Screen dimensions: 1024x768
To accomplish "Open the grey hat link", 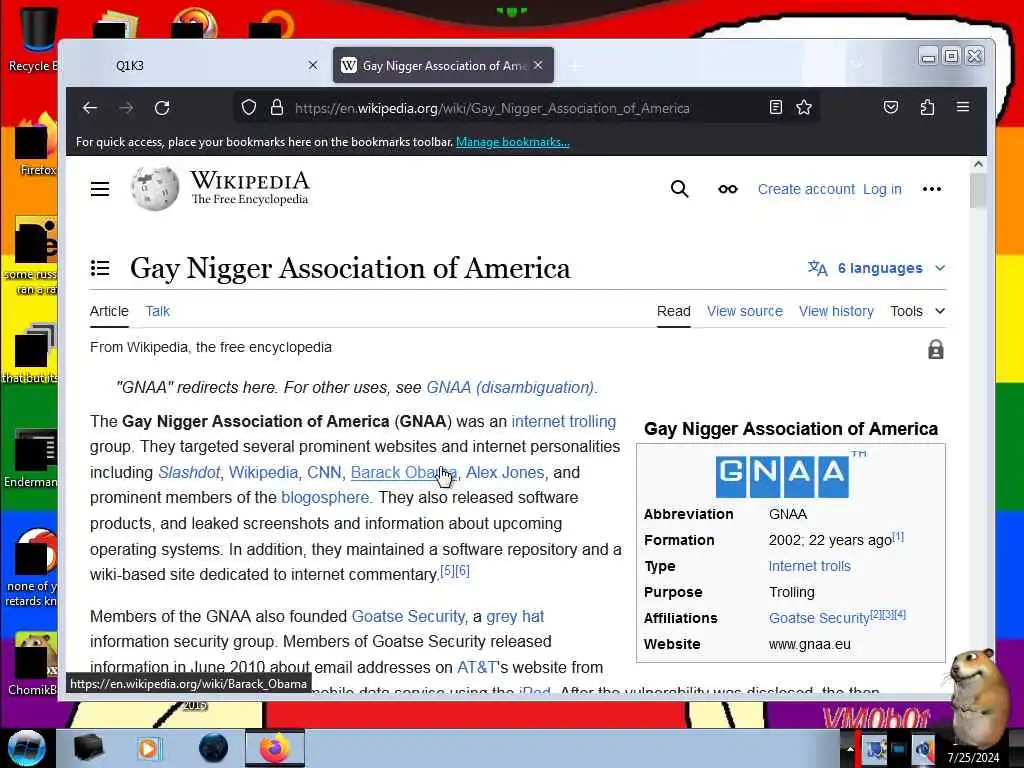I will pyautogui.click(x=515, y=616).
